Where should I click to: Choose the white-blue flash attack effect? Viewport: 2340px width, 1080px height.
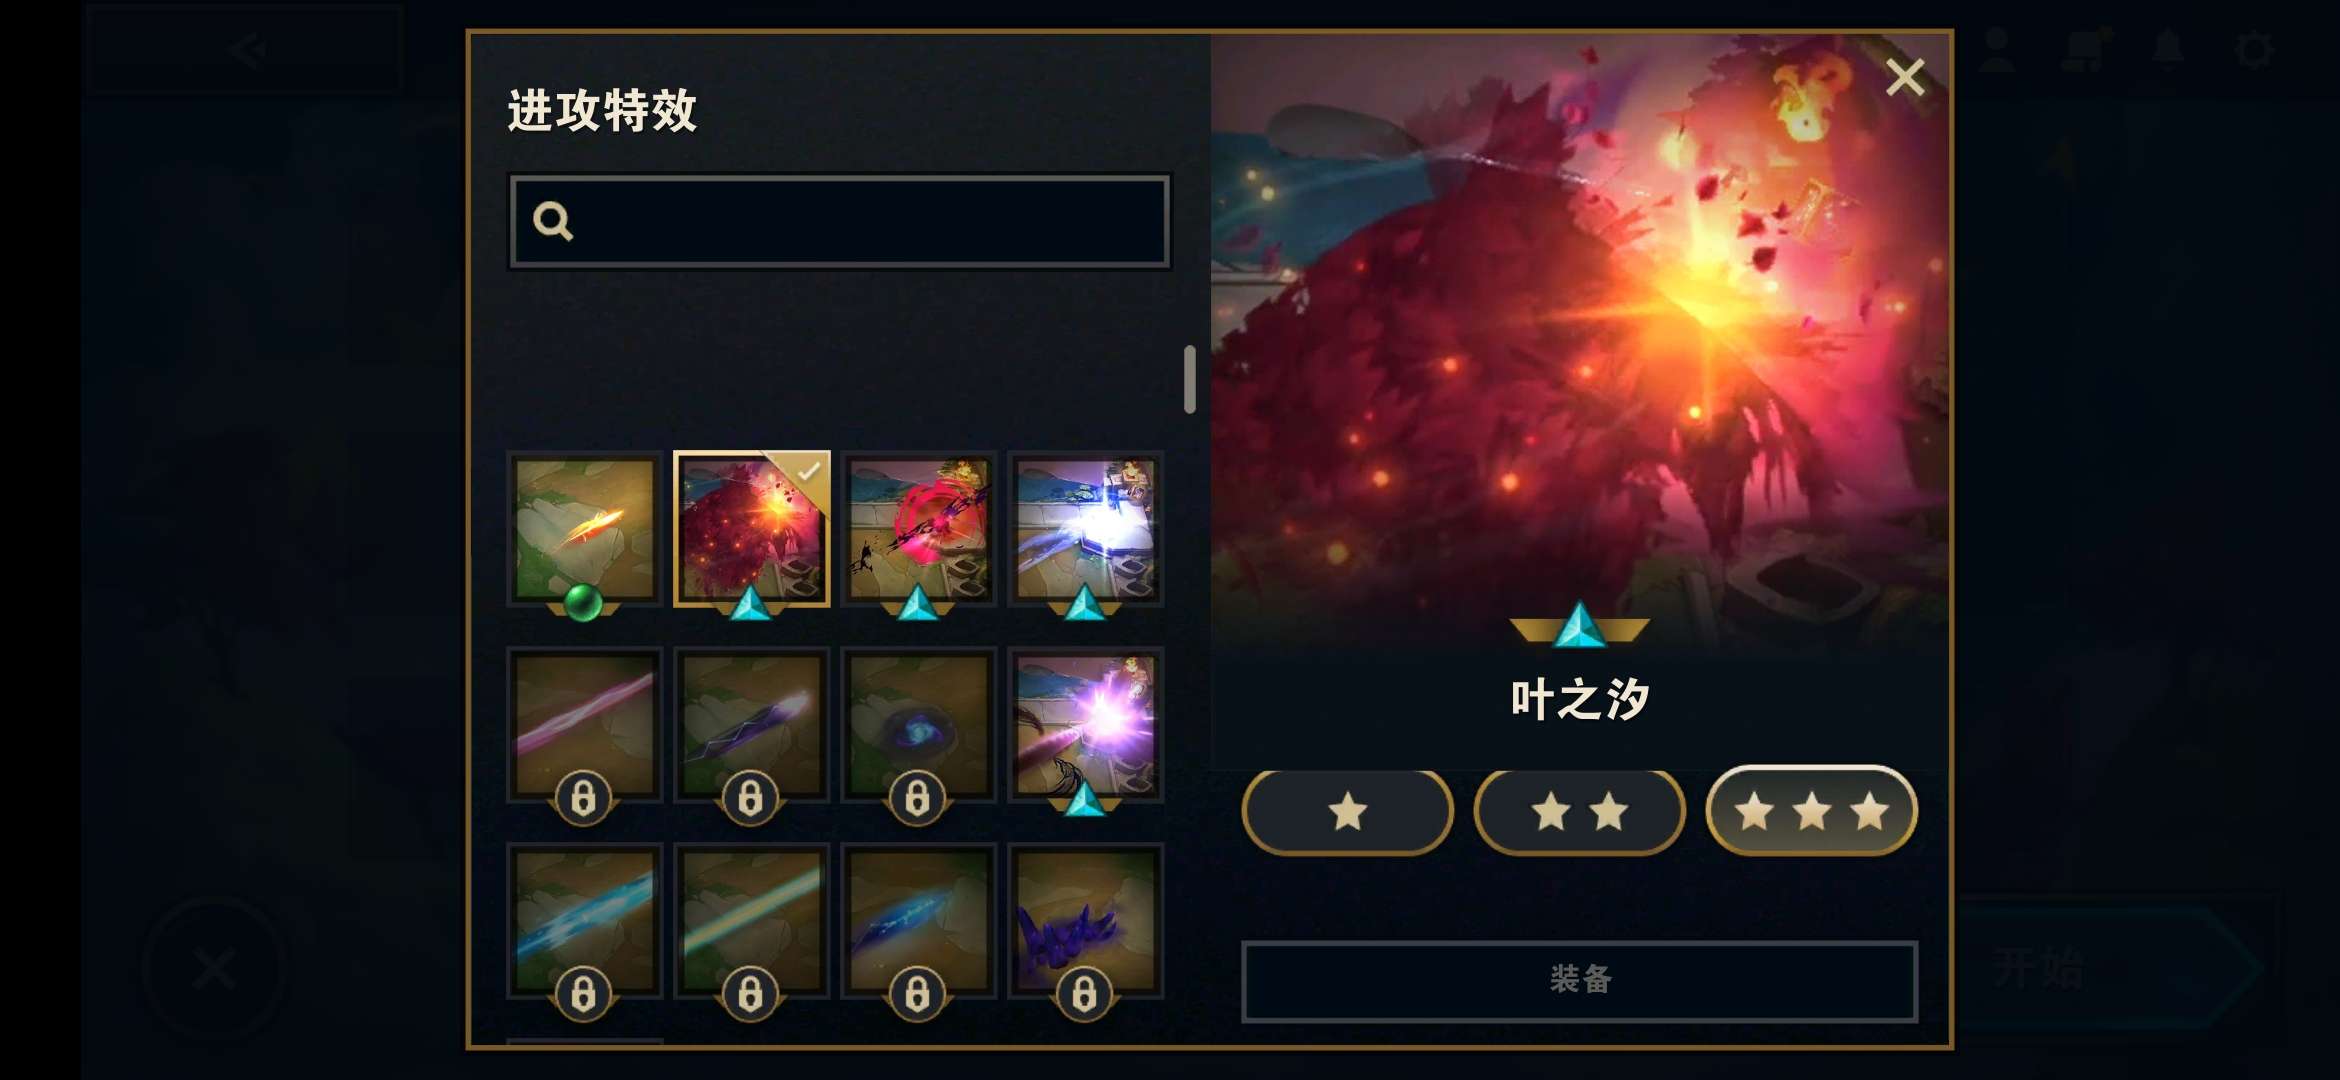click(1086, 529)
